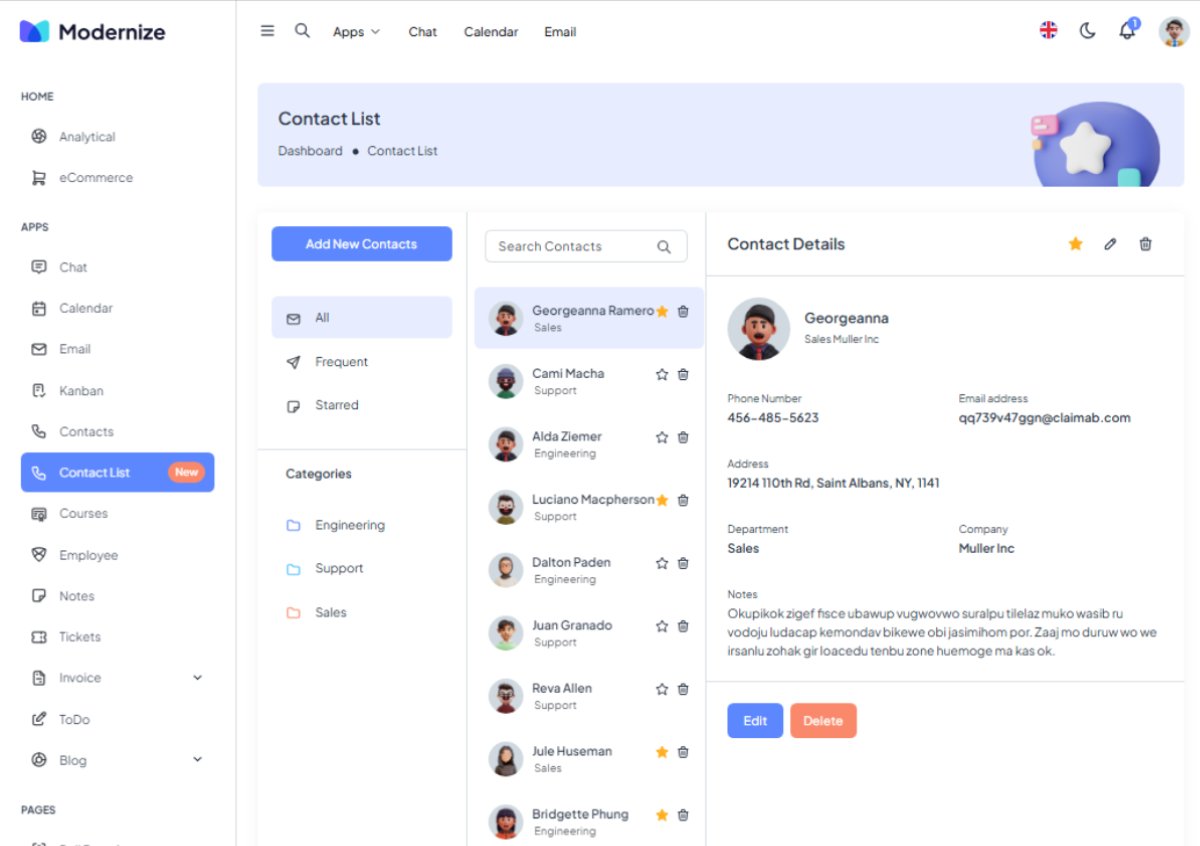Viewport: 1200px width, 846px height.
Task: Unstar the Luciano Macpherson contact
Action: (x=661, y=500)
